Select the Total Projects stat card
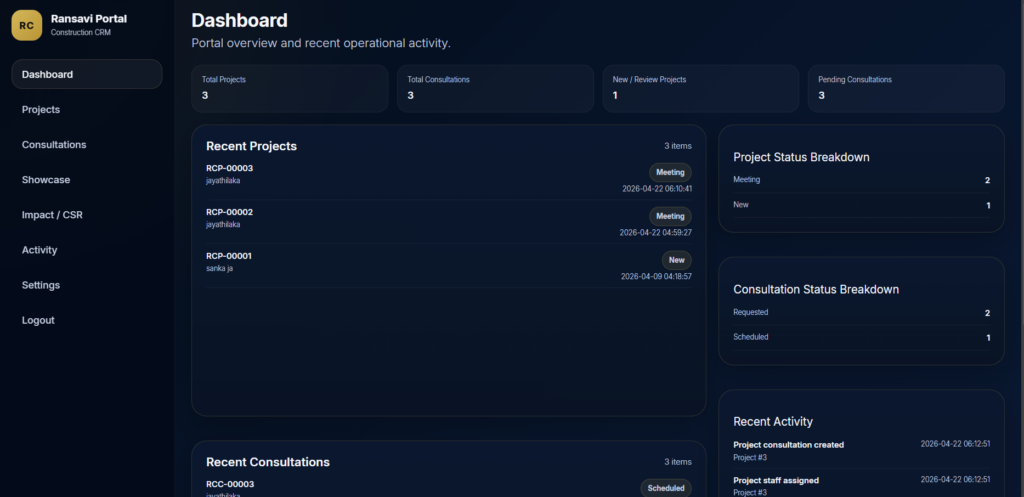This screenshot has width=1024, height=497. click(289, 88)
